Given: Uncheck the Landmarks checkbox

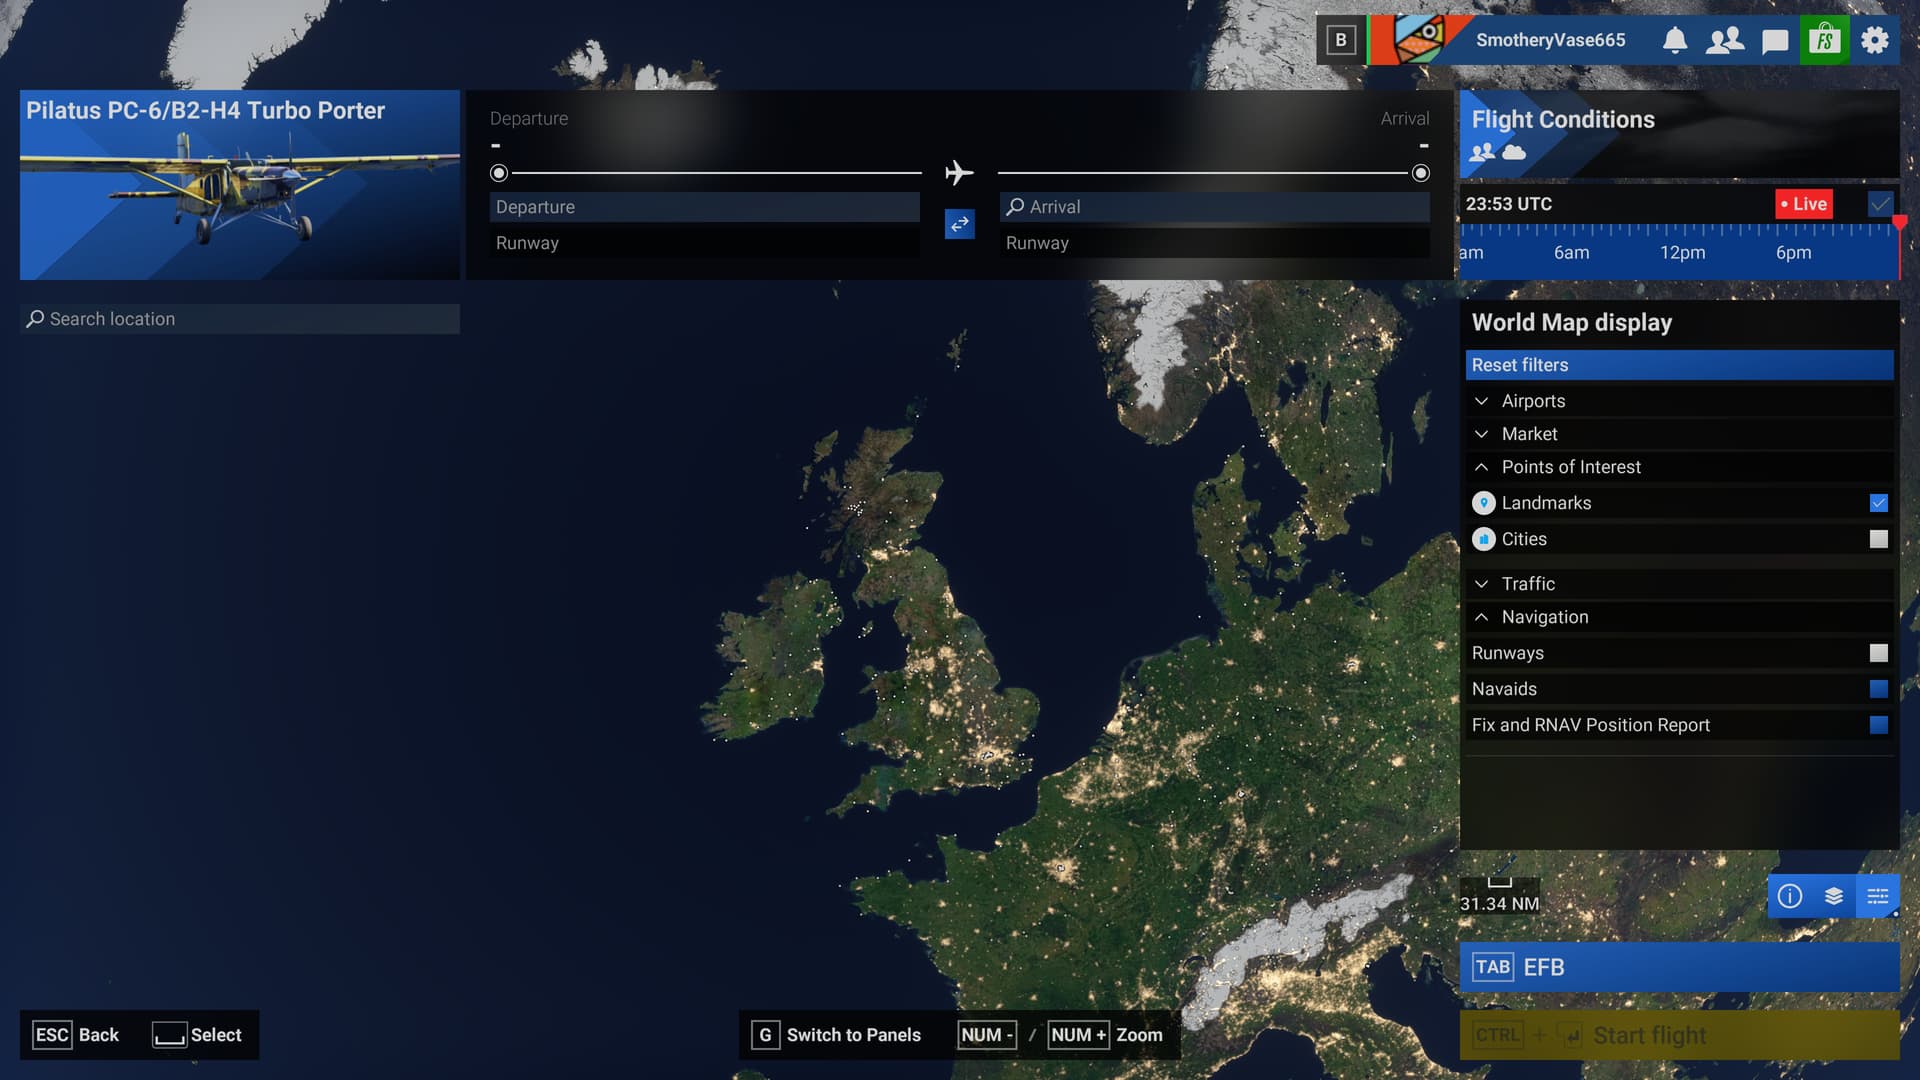Looking at the screenshot, I should (1879, 503).
